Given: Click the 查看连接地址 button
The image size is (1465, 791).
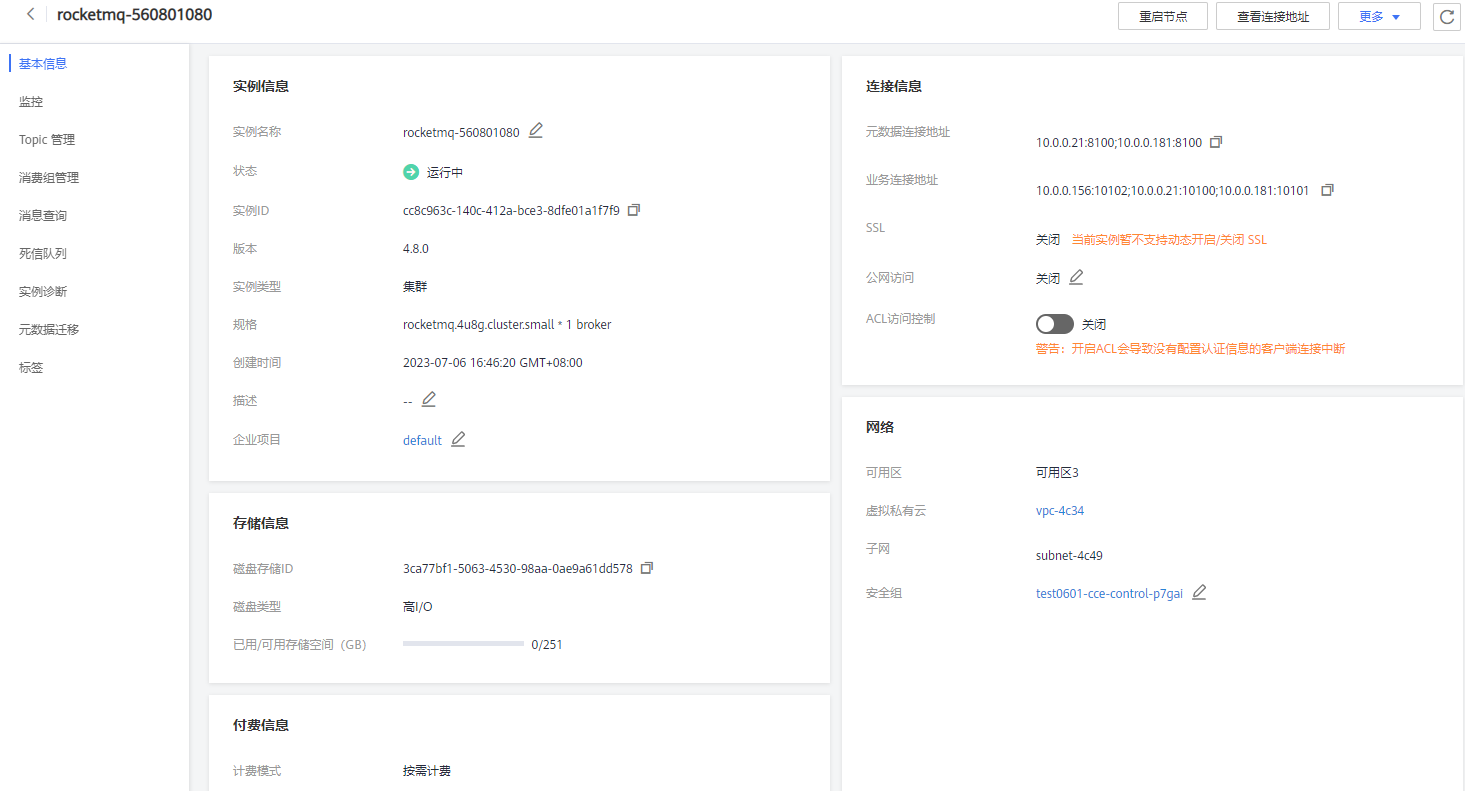Looking at the screenshot, I should point(1273,17).
